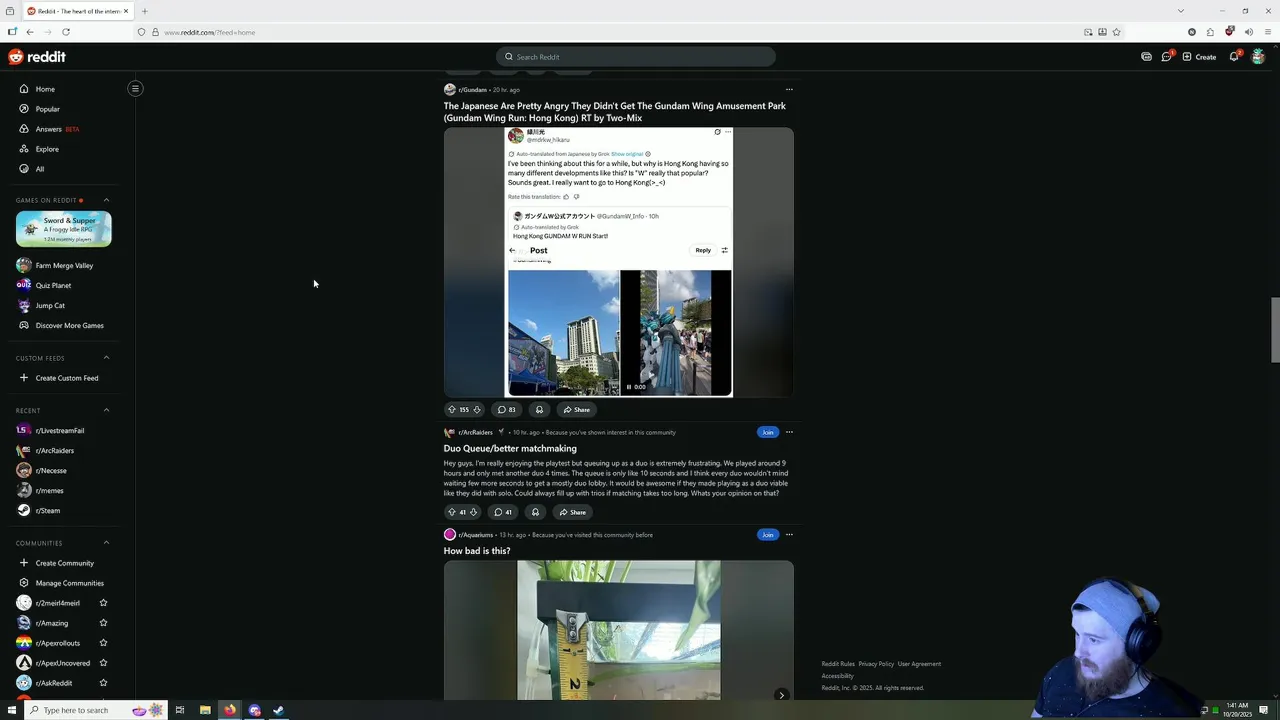
Task: Open Farm Merge Valley game
Action: 64,265
